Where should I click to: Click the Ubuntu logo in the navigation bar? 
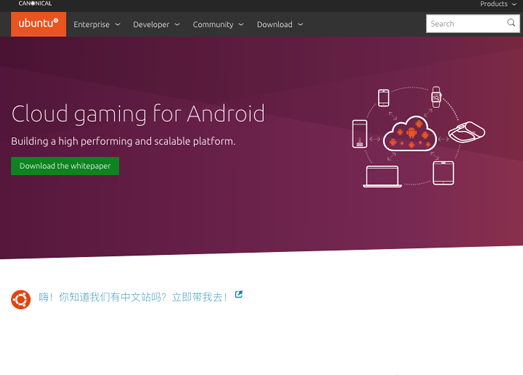pos(38,24)
